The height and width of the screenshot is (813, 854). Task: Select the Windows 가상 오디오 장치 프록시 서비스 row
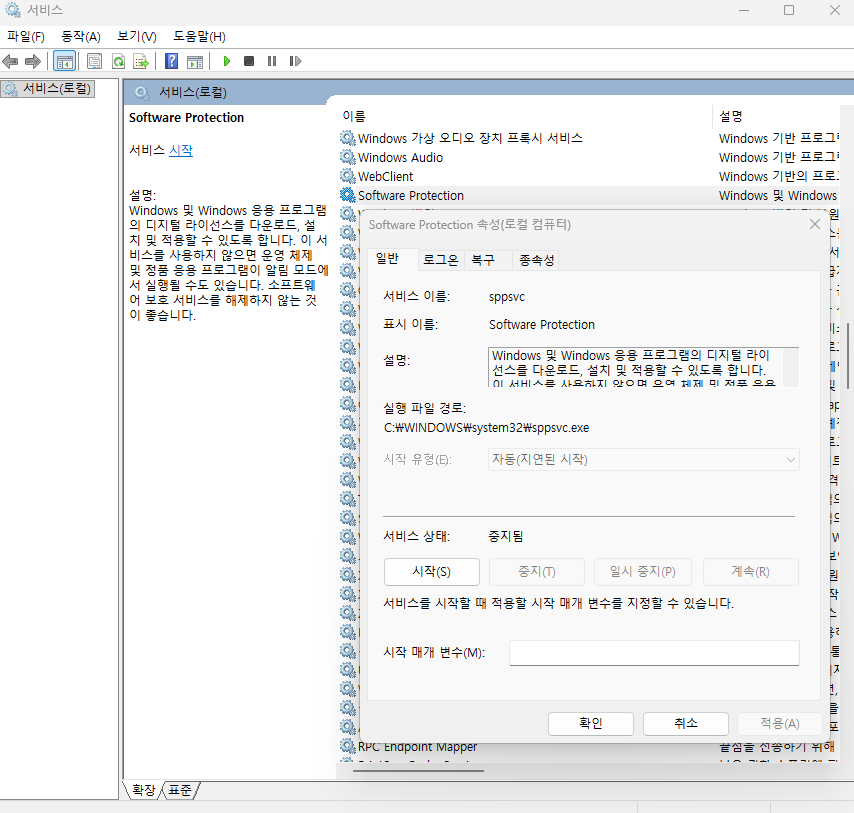[x=589, y=138]
